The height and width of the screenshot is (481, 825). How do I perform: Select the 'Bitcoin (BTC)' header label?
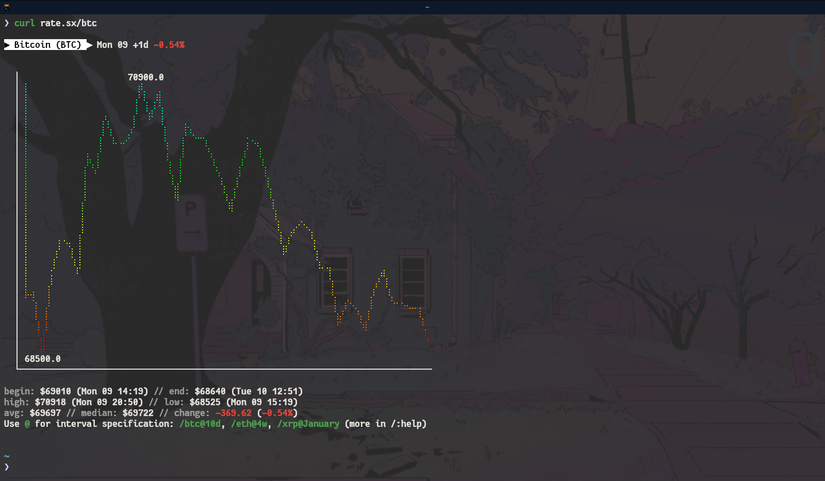click(47, 45)
